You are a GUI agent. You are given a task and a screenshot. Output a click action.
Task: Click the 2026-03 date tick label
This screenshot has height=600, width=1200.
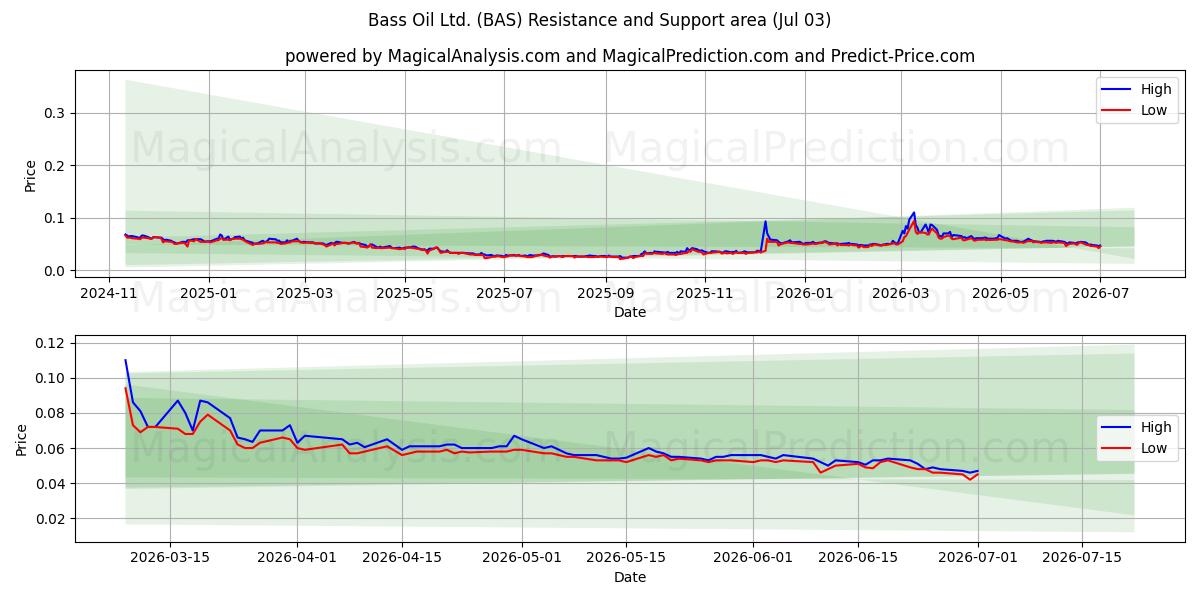[x=901, y=293]
